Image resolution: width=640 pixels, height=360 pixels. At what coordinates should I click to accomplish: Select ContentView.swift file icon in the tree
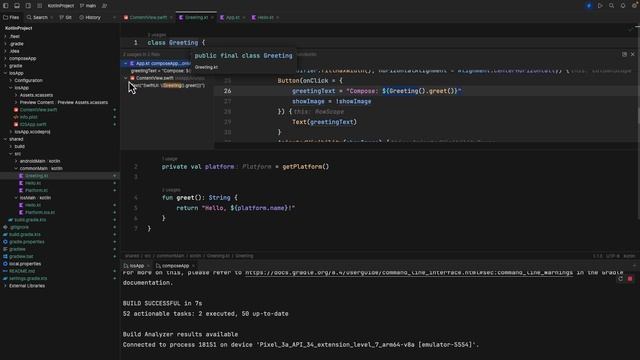pos(16,110)
